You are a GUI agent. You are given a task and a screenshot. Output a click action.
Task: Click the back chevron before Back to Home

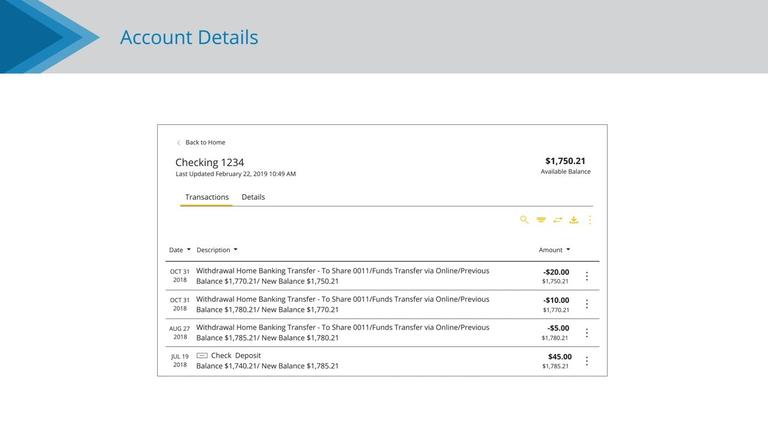click(x=179, y=143)
